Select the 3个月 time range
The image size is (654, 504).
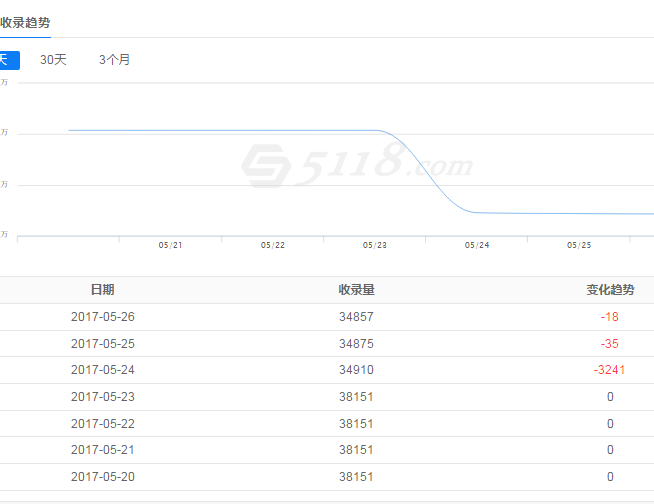tap(114, 60)
